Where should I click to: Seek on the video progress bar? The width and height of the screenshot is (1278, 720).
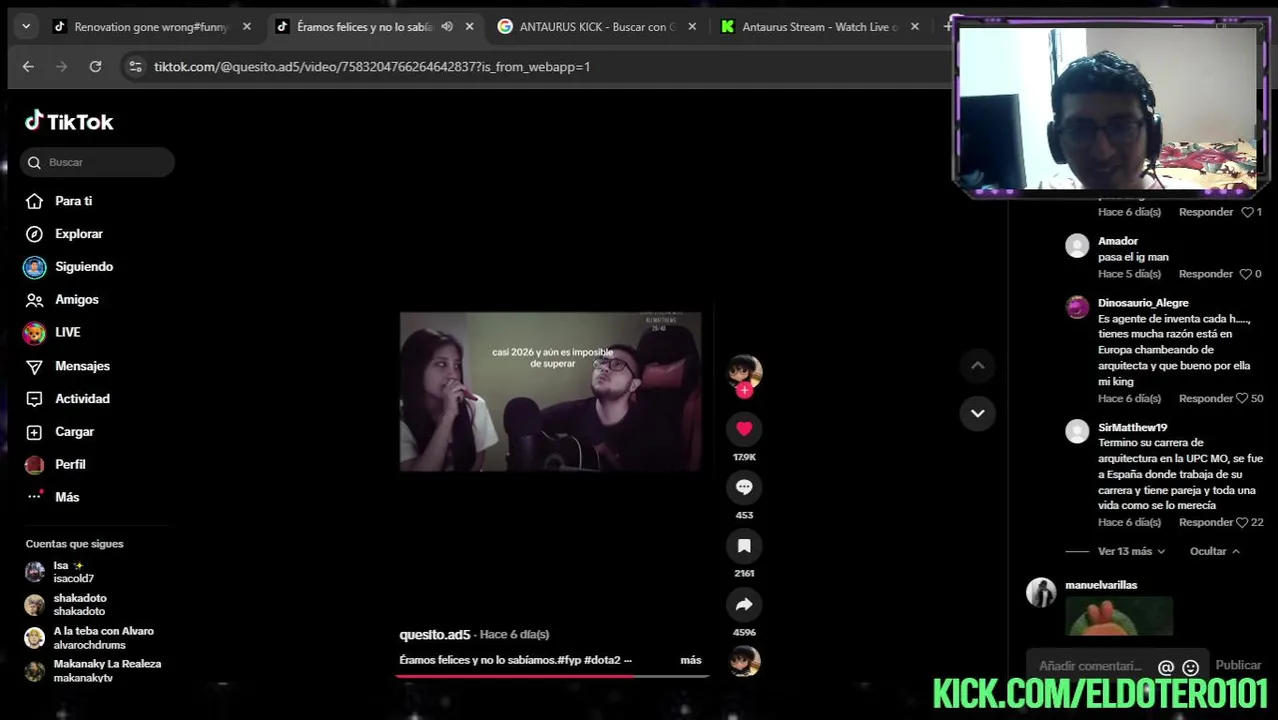tap(552, 676)
